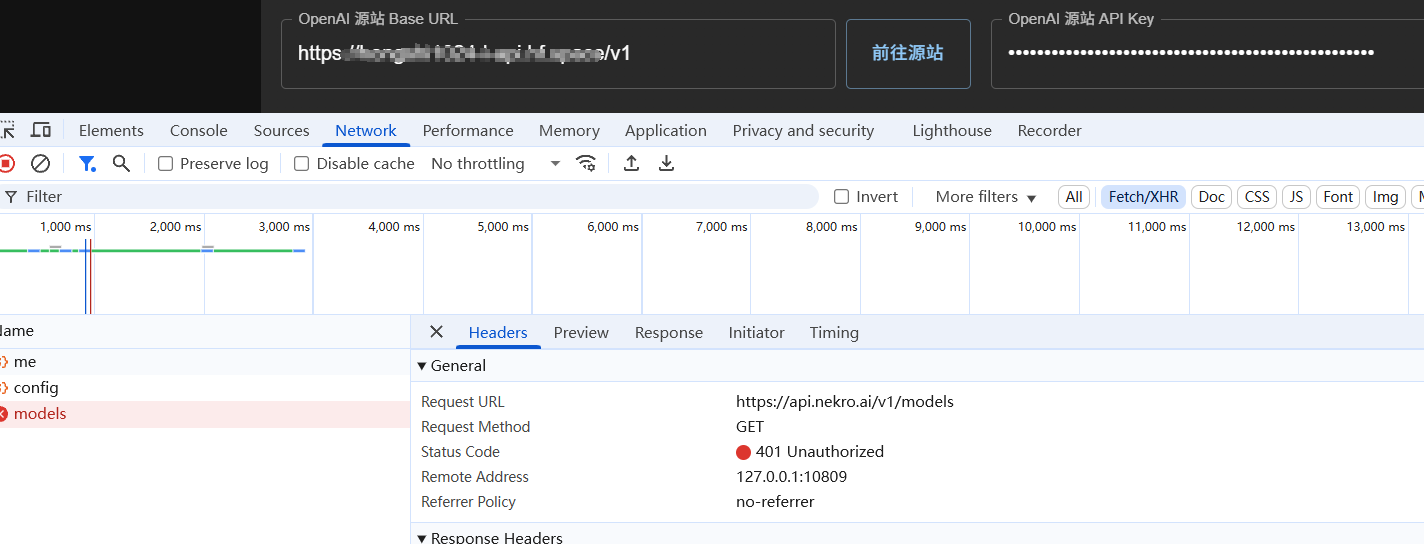1424x544 pixels.
Task: Expand the More filters dropdown
Action: pos(986,197)
